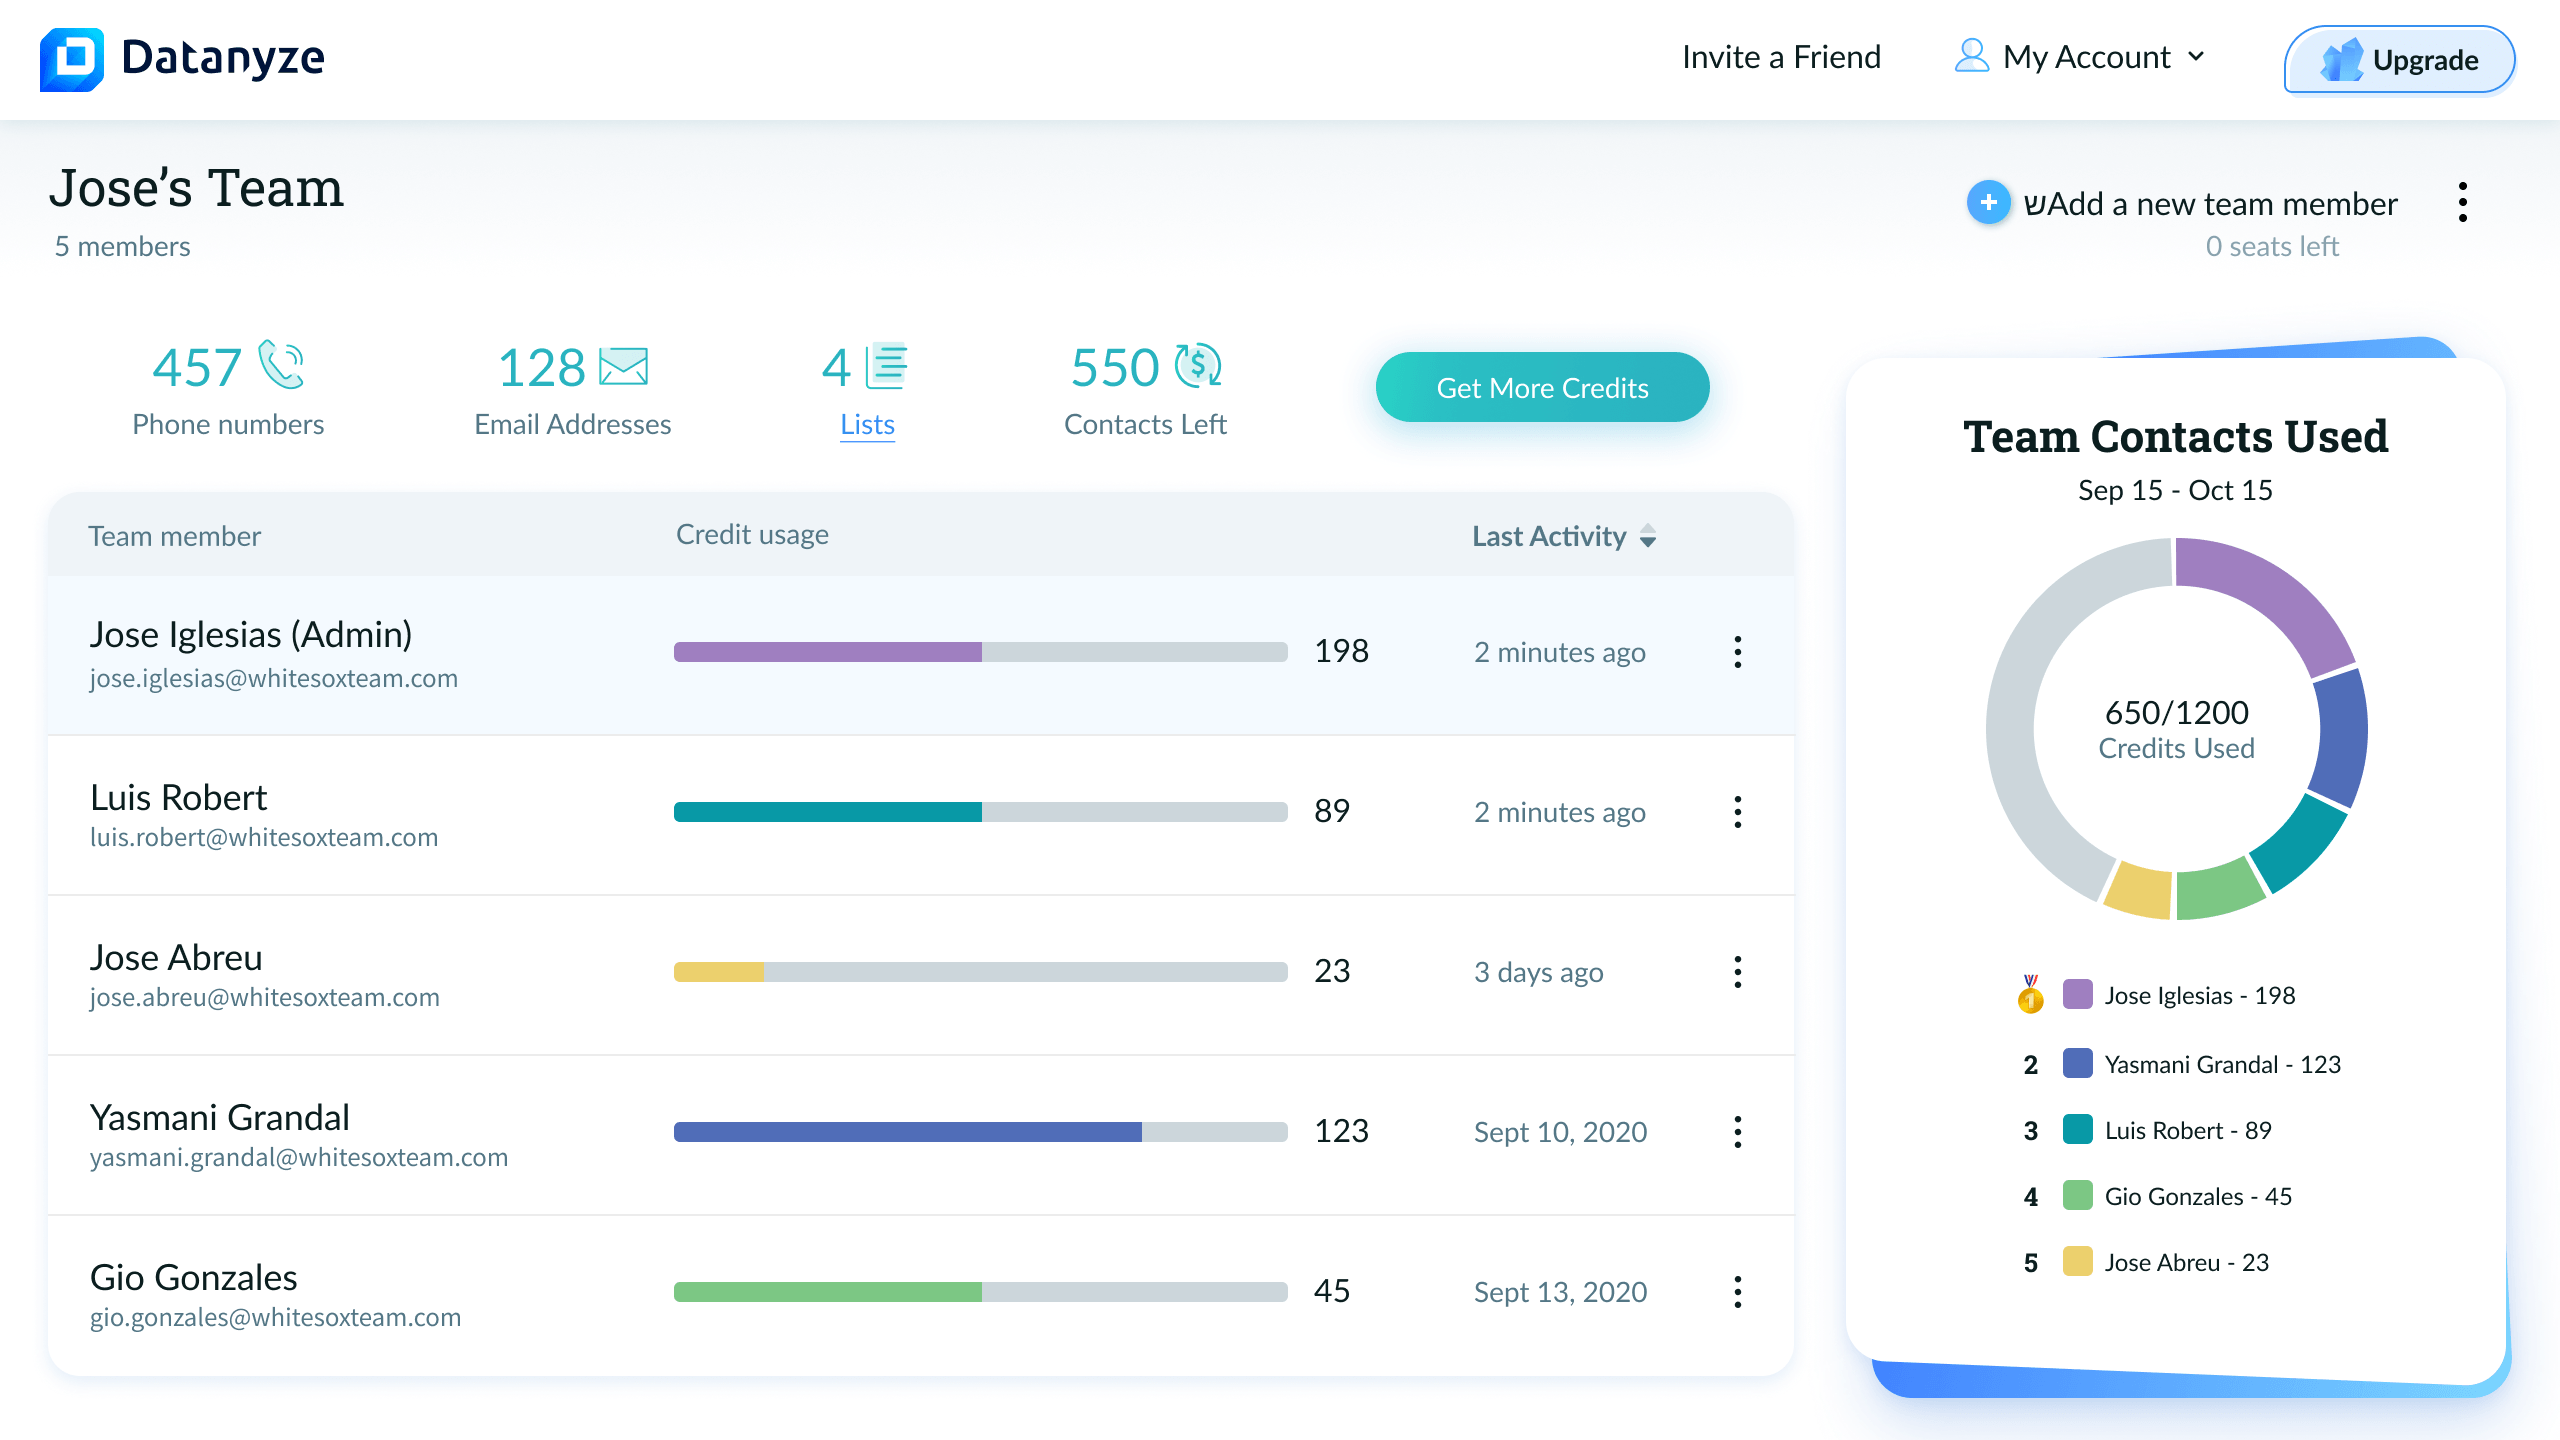This screenshot has height=1440, width=2560.
Task: Click purple legend swatch for Jose Iglesias
Action: [2078, 994]
